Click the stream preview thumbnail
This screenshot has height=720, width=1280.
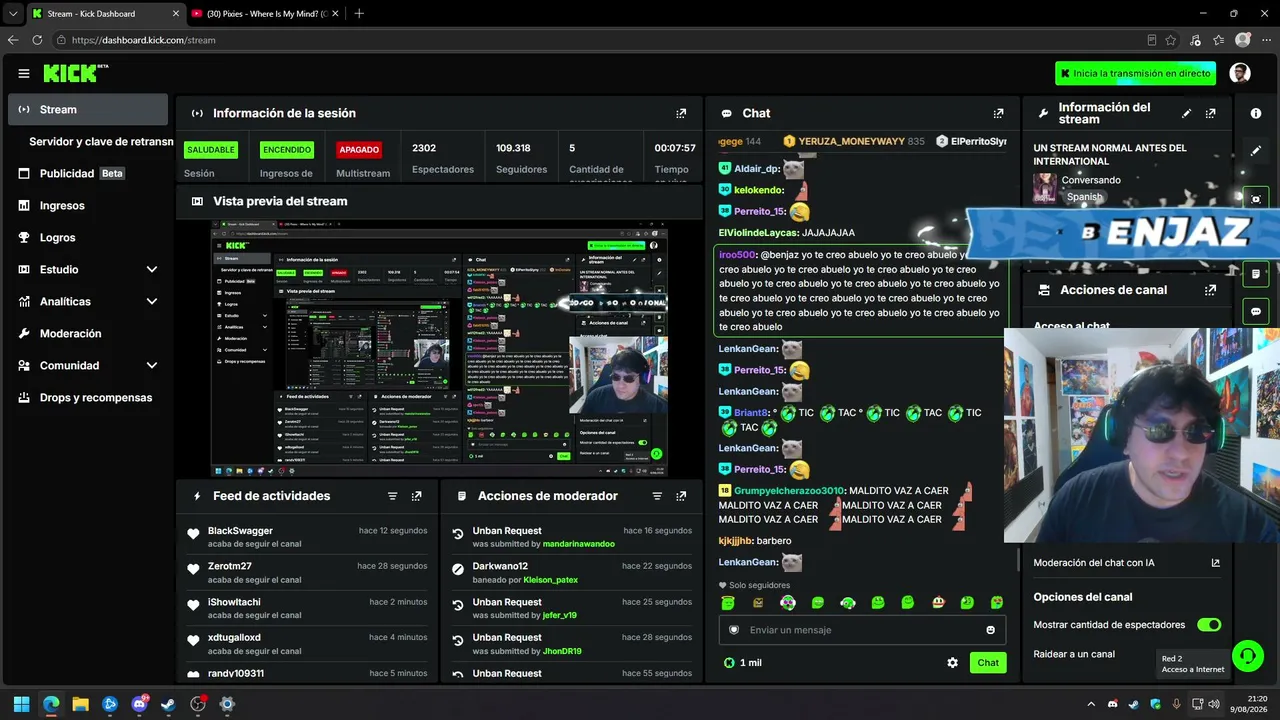coord(439,349)
